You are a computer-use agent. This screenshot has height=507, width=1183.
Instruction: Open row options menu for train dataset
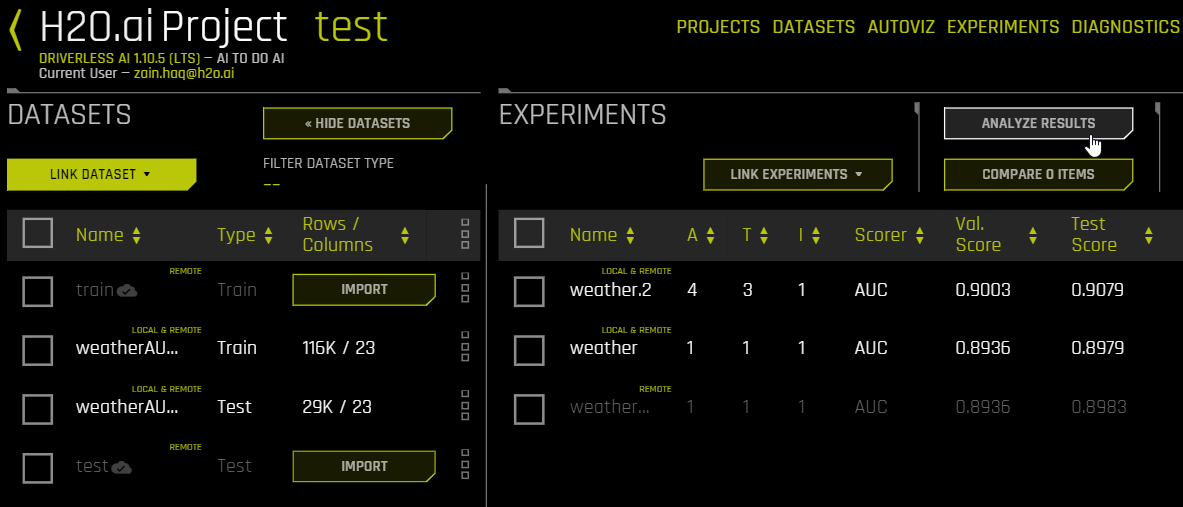point(465,288)
